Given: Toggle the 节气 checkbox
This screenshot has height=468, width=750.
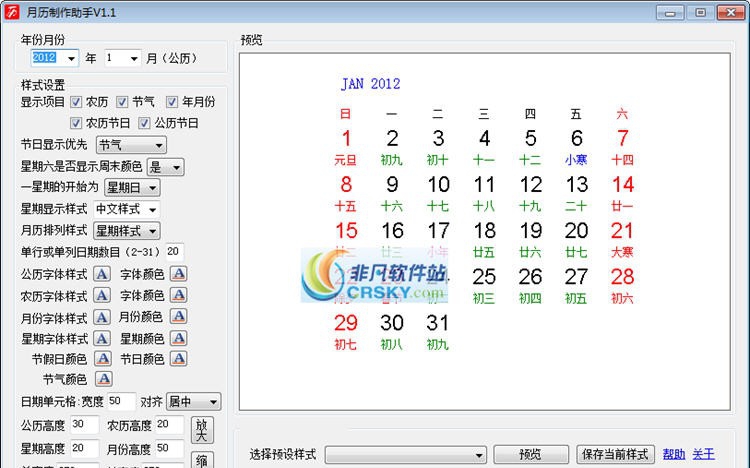Looking at the screenshot, I should click(122, 102).
